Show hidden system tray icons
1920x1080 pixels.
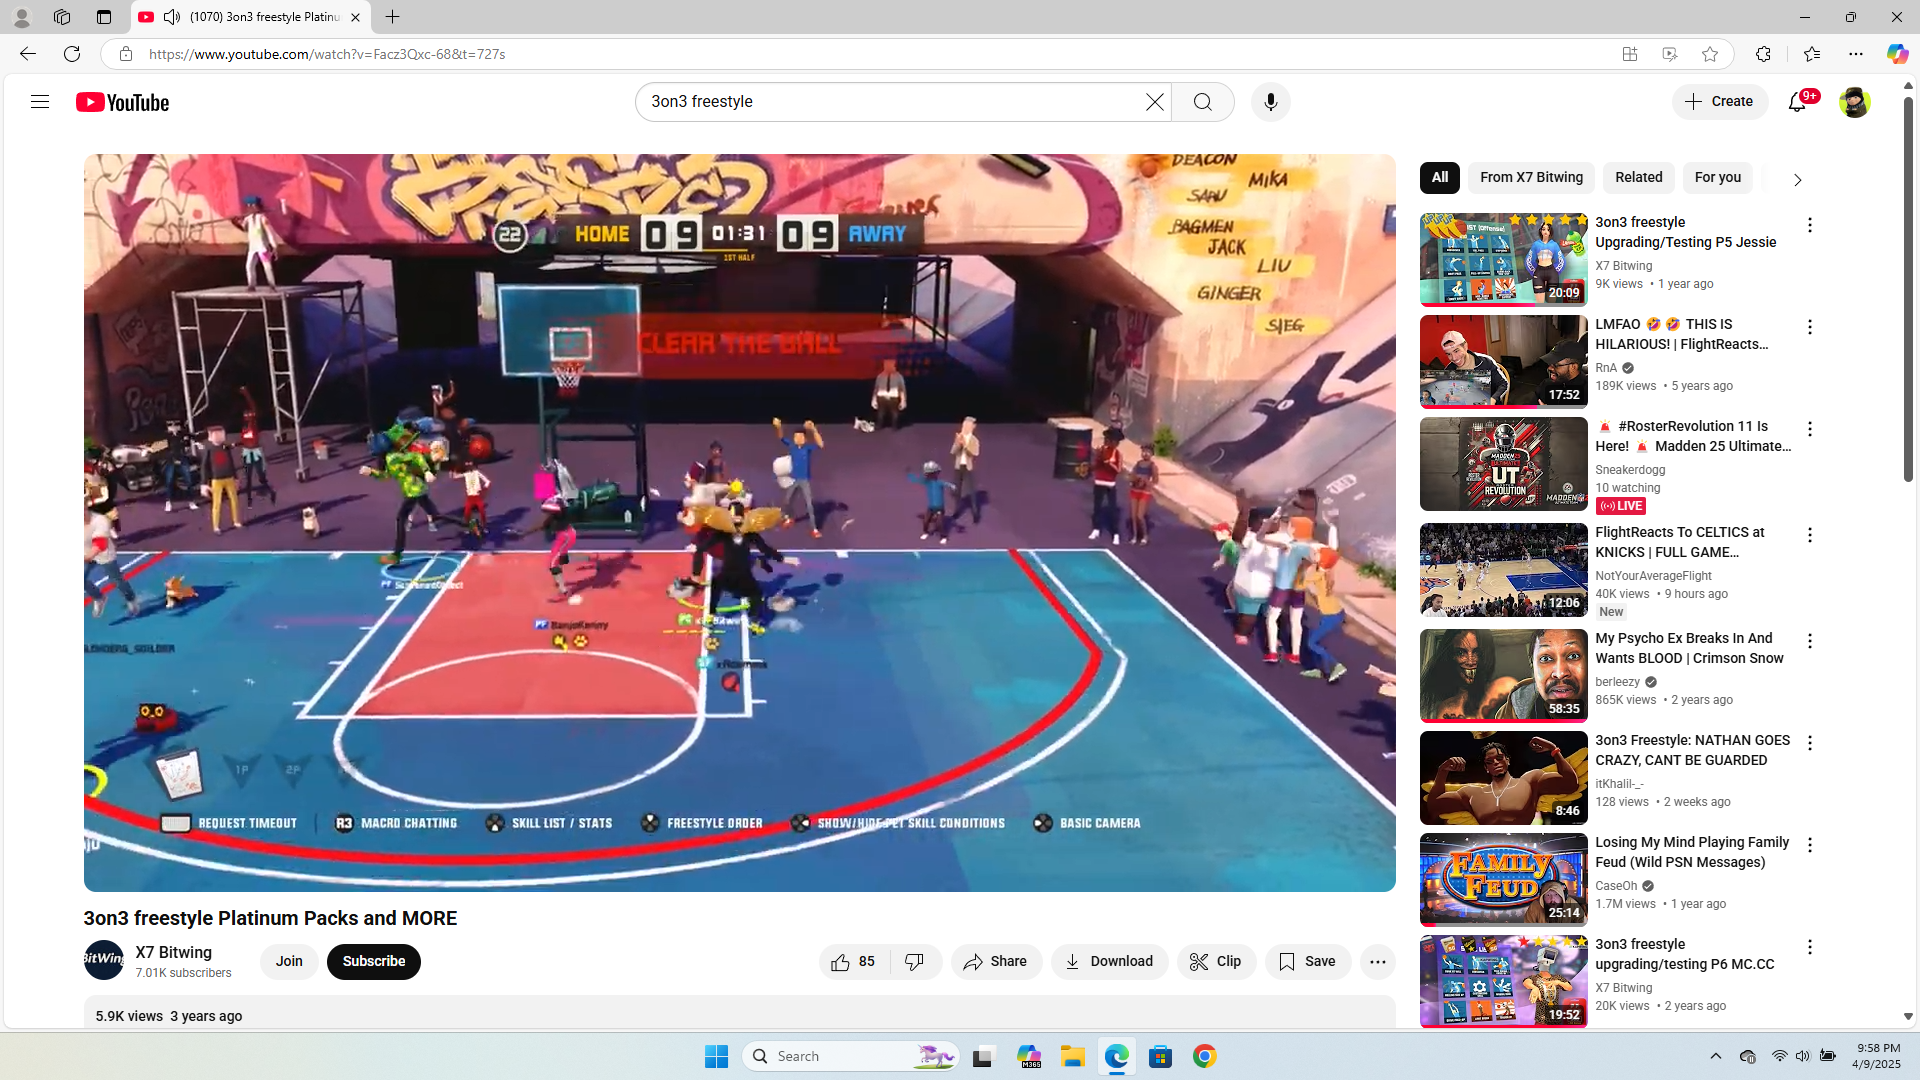click(x=1716, y=1056)
